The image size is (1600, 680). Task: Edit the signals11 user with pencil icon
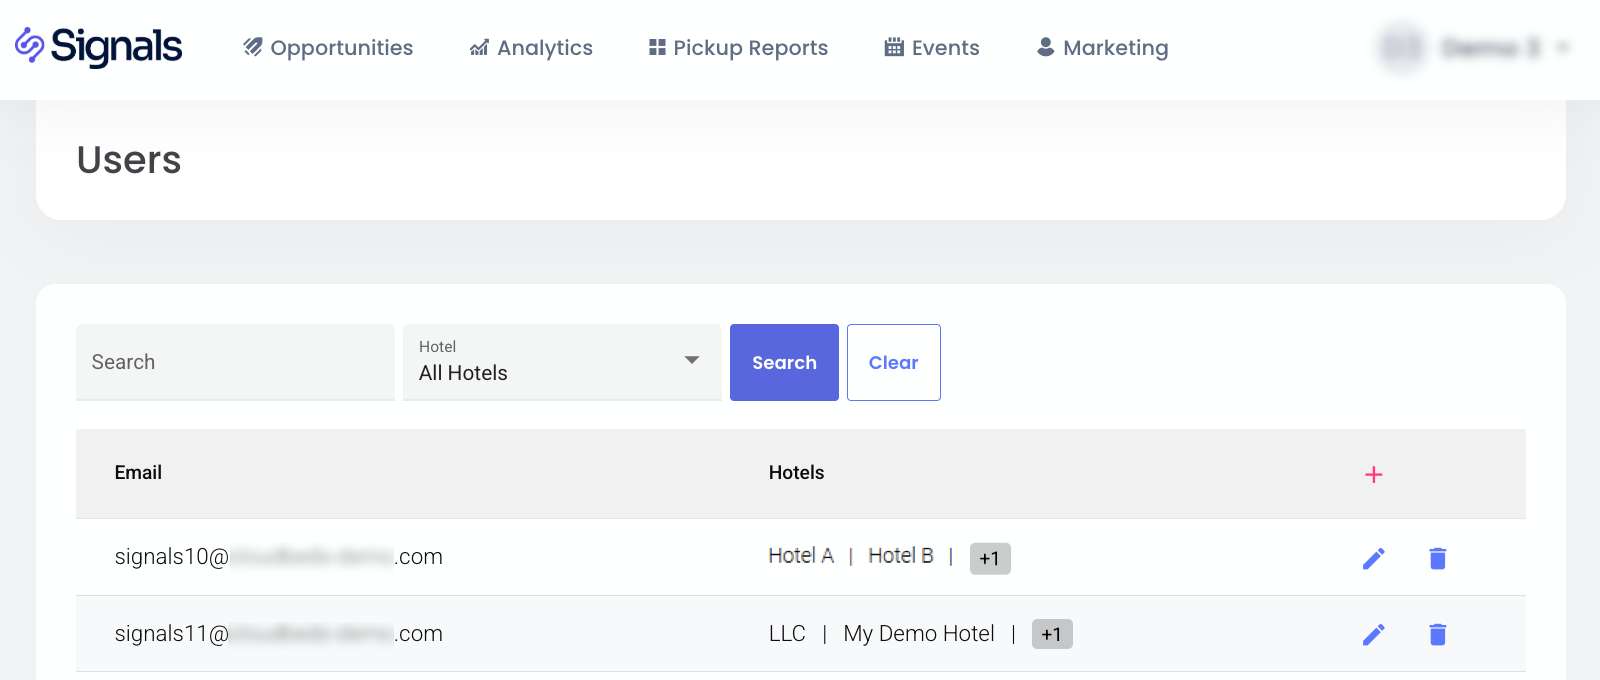pos(1373,634)
